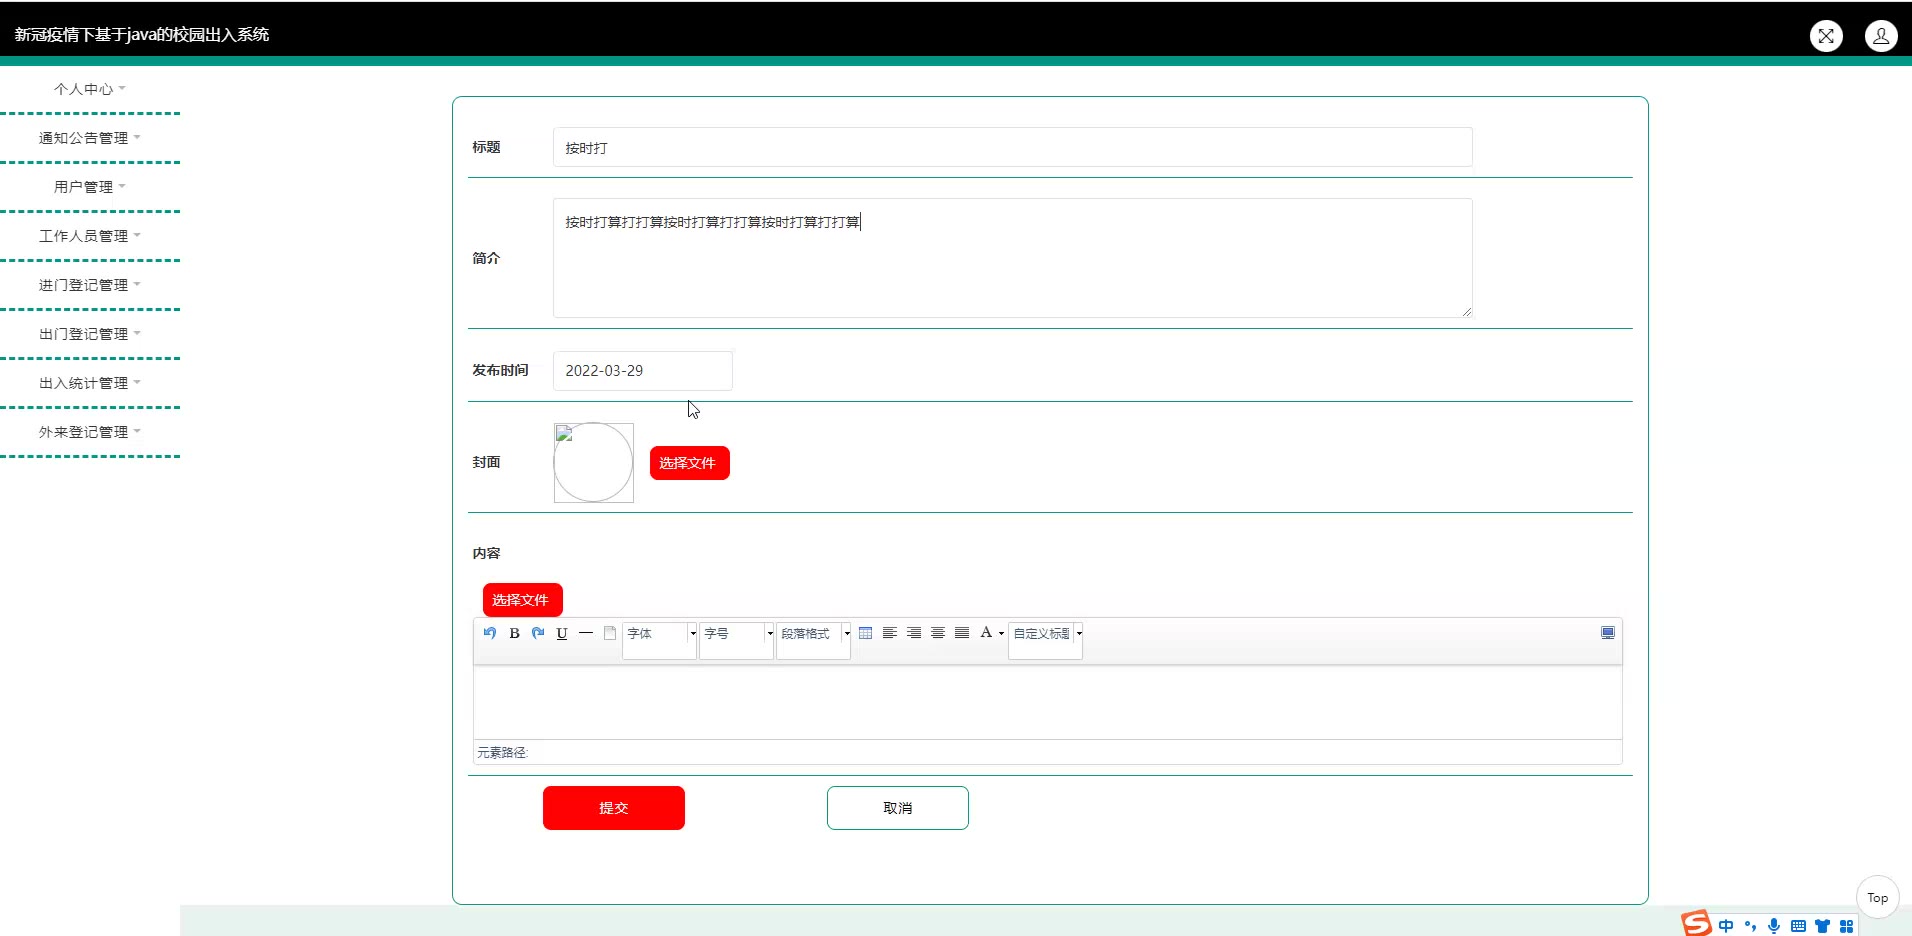This screenshot has width=1912, height=936.
Task: Open the 发布时间 date field
Action: (642, 371)
